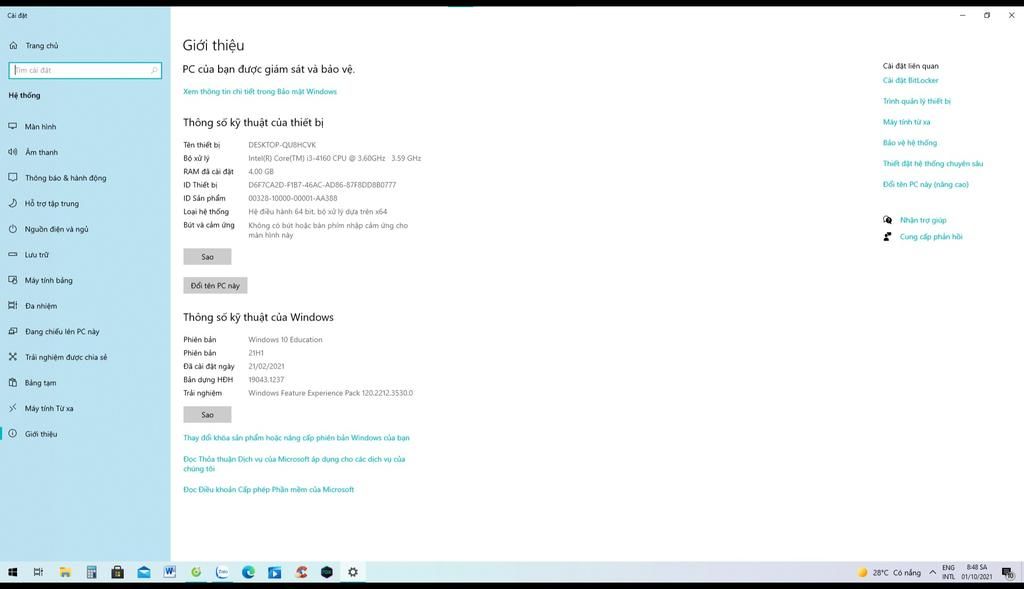Screen dimensions: 1024x589
Task: Open Trình quản lý thiết bị link
Action: pyautogui.click(x=917, y=101)
